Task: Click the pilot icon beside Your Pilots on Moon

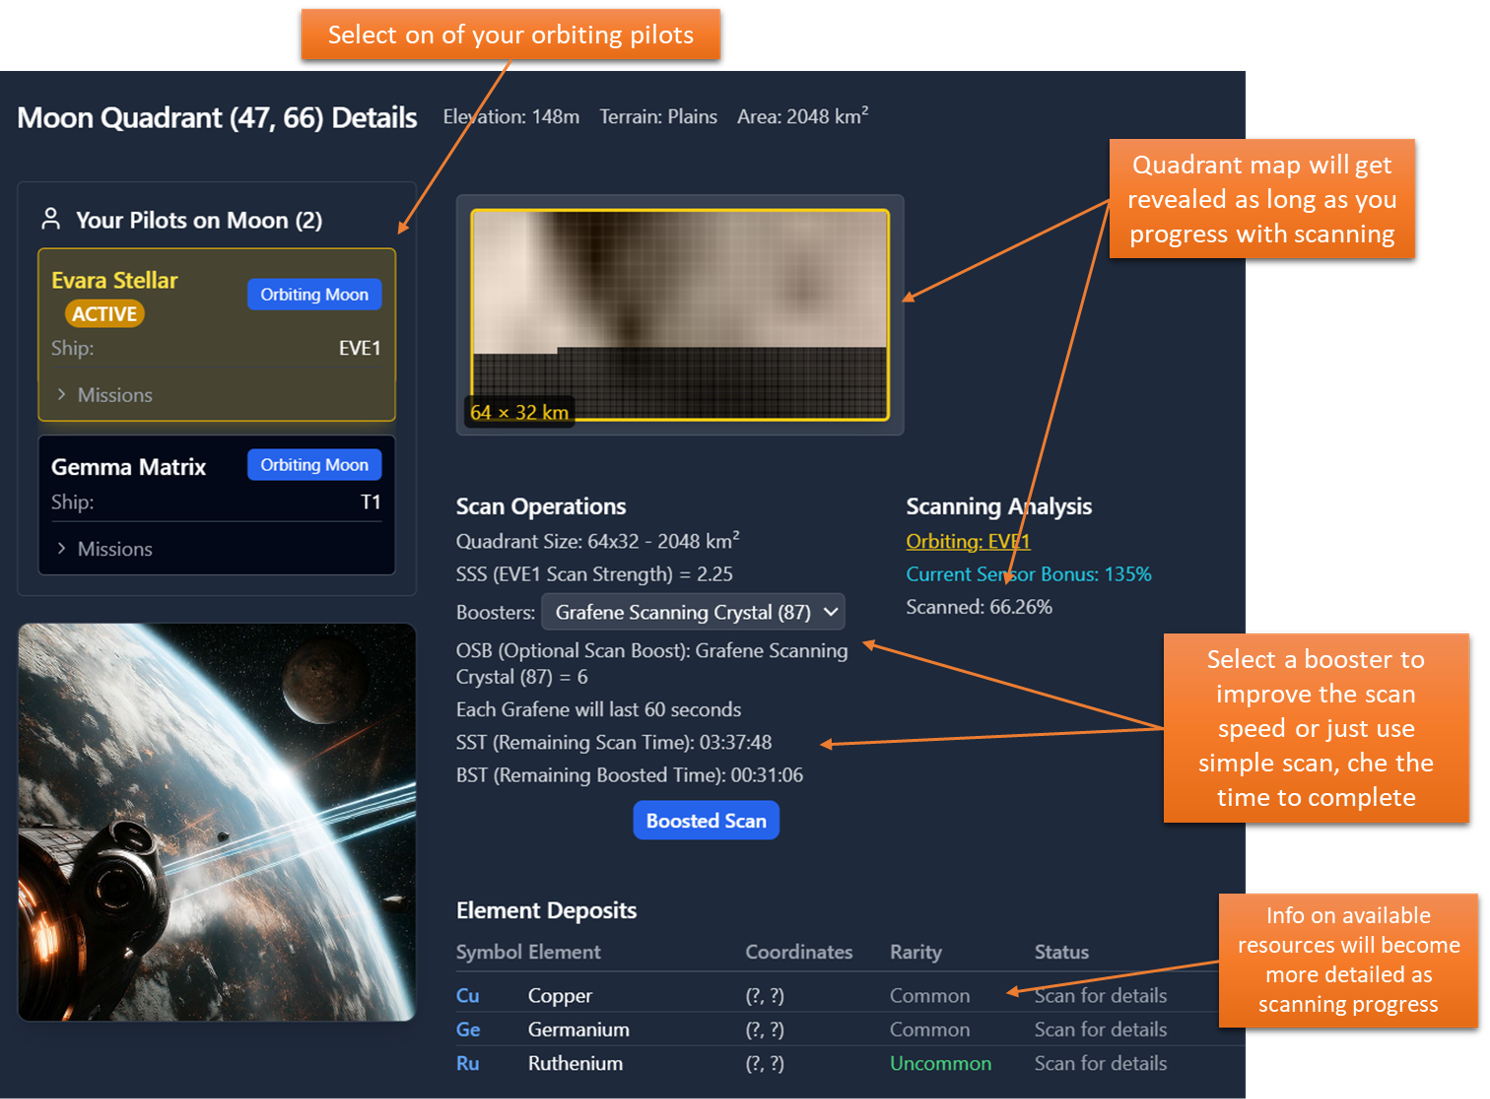Action: [50, 219]
